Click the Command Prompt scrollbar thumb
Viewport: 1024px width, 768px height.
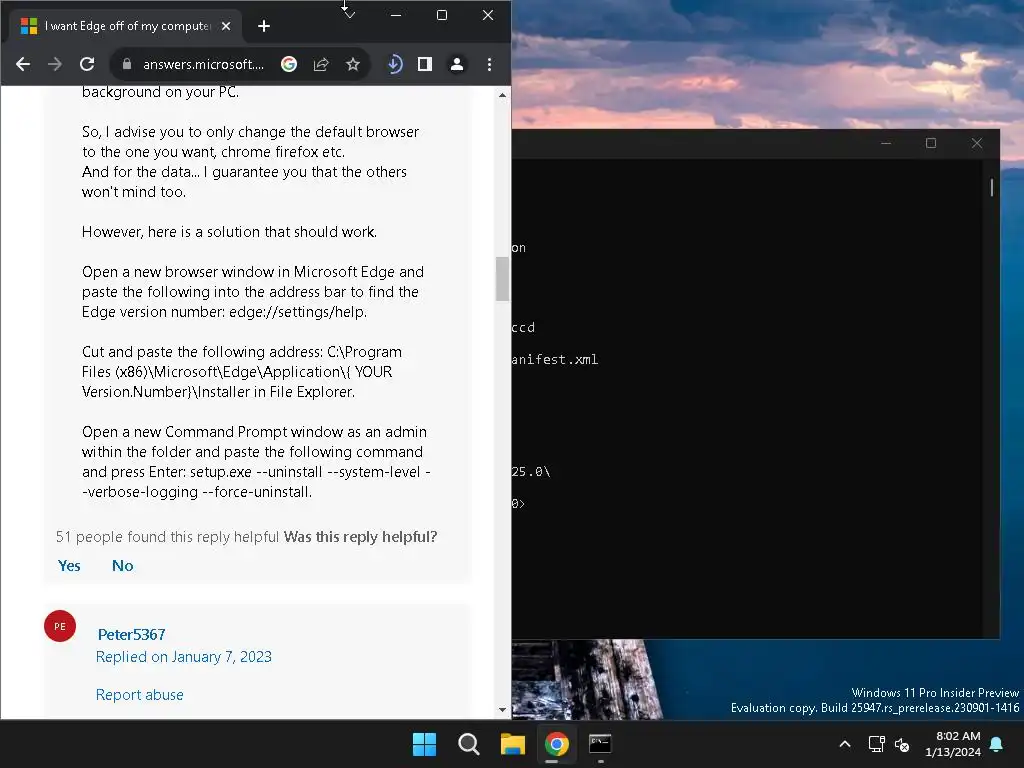tap(991, 187)
